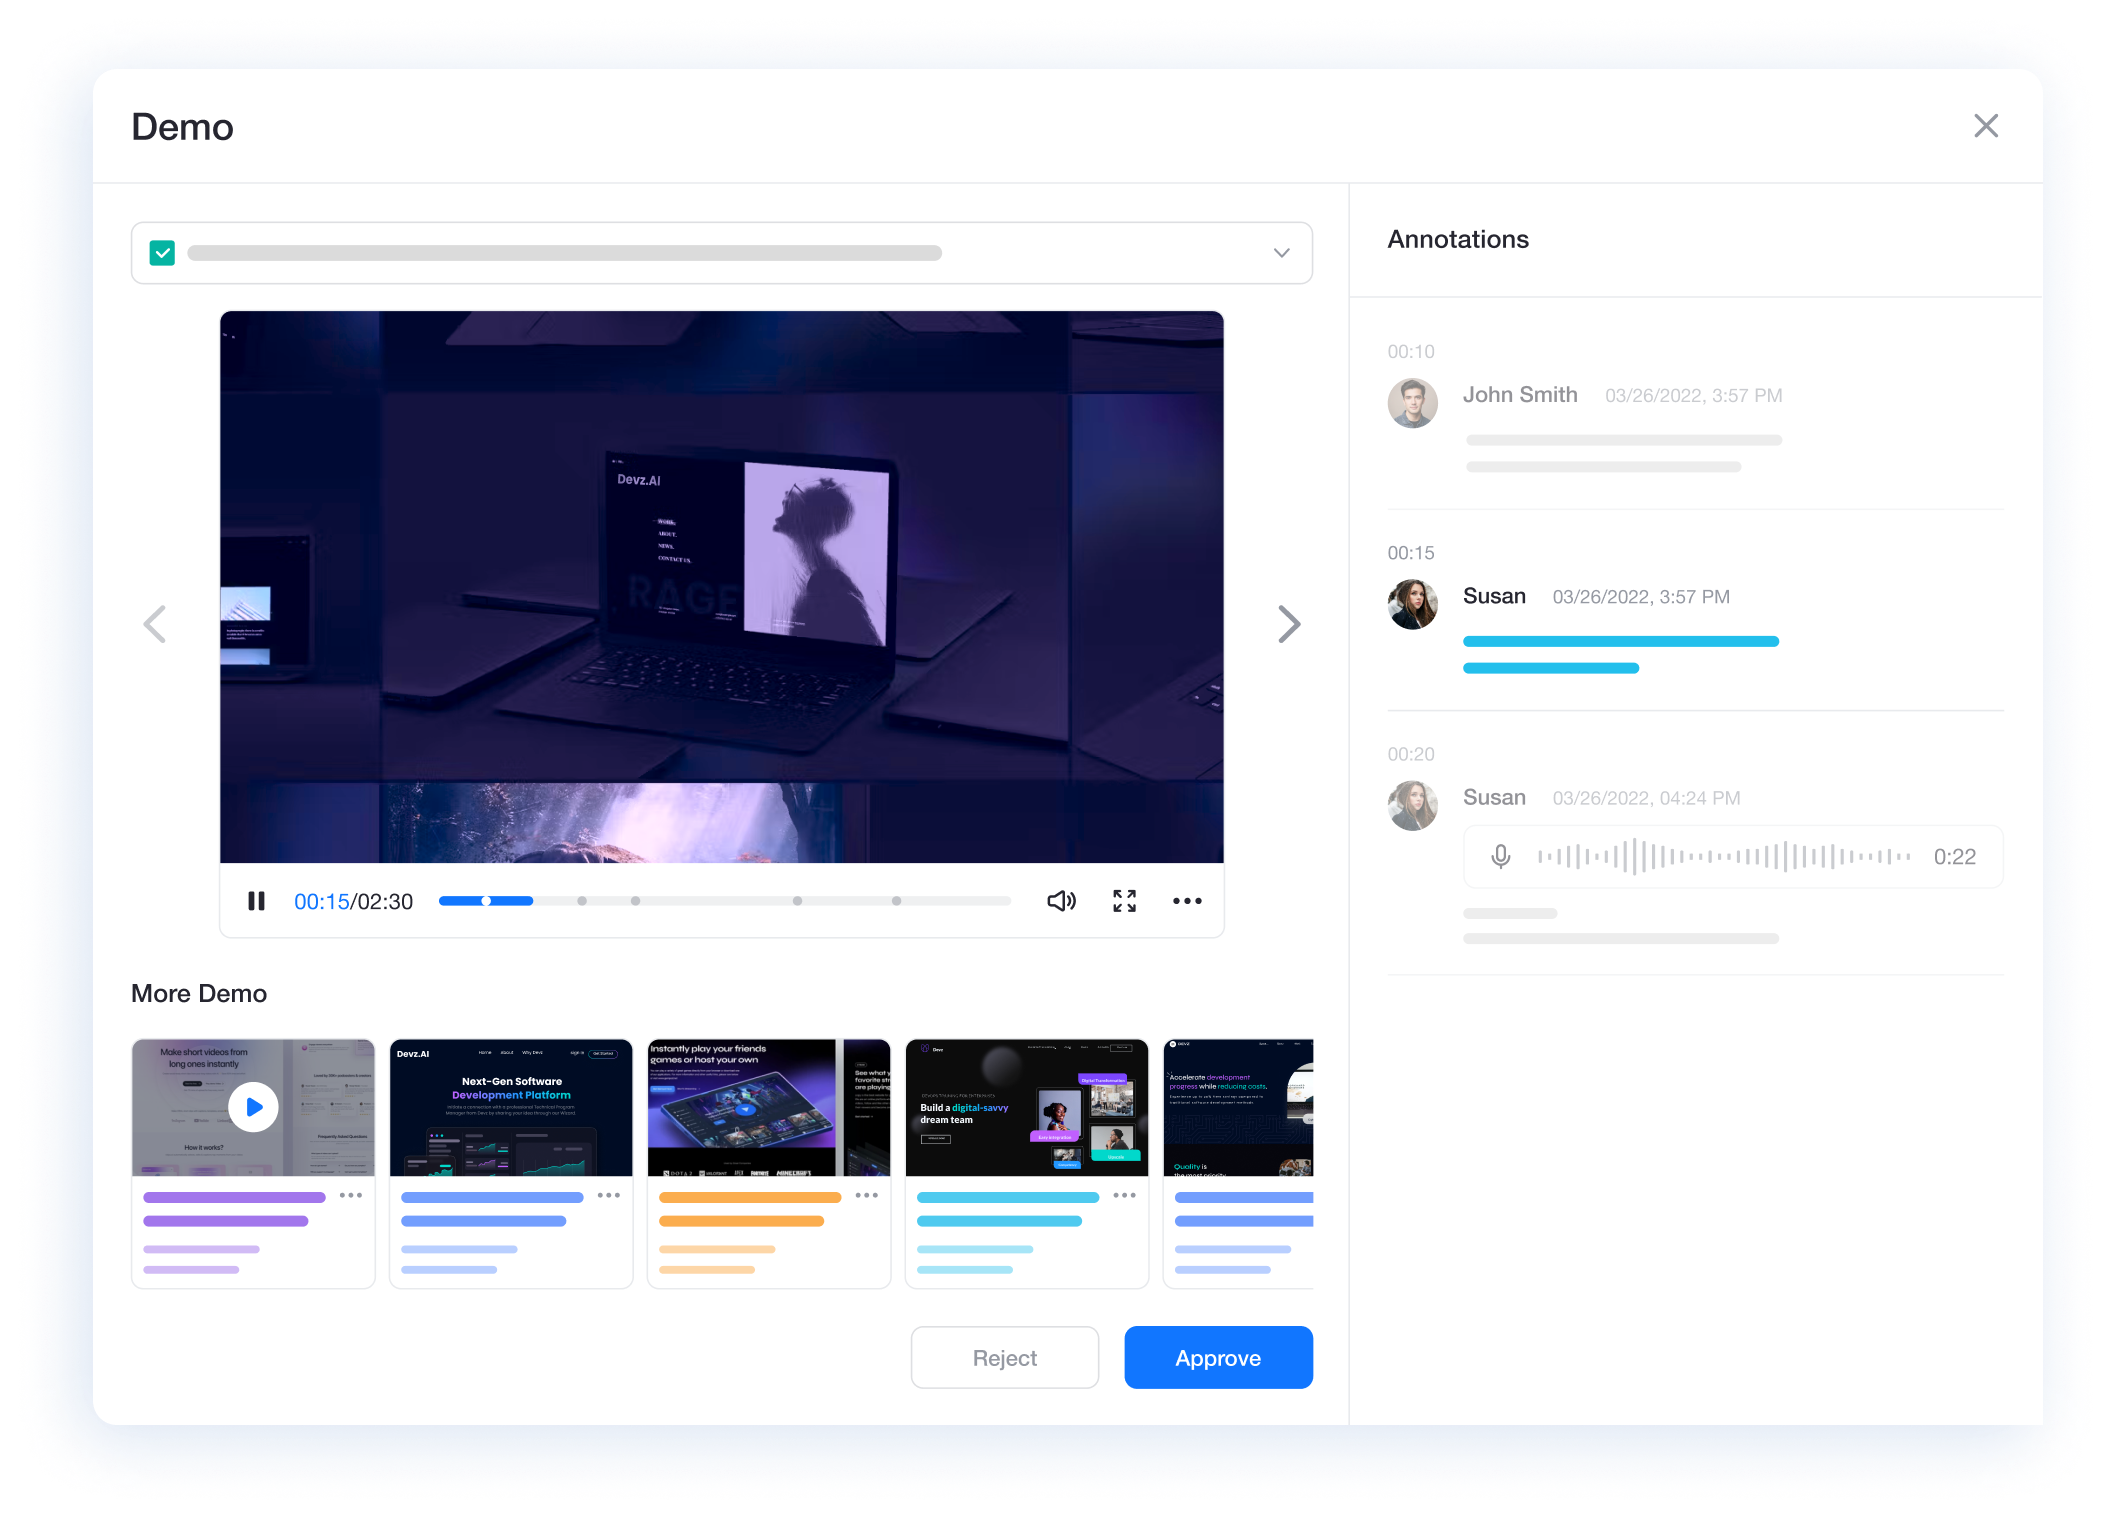Pause the demo video playback
The height and width of the screenshot is (1515, 2109).
(x=256, y=901)
